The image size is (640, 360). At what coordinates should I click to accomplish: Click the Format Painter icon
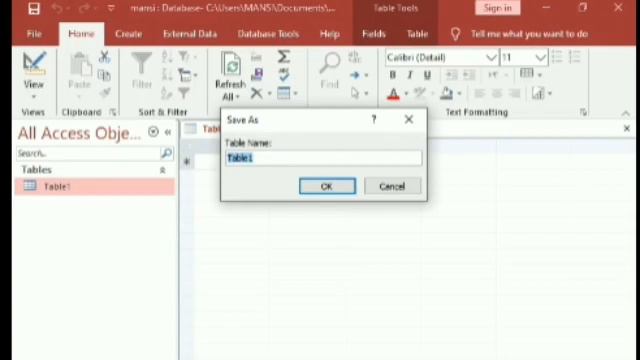(x=104, y=93)
